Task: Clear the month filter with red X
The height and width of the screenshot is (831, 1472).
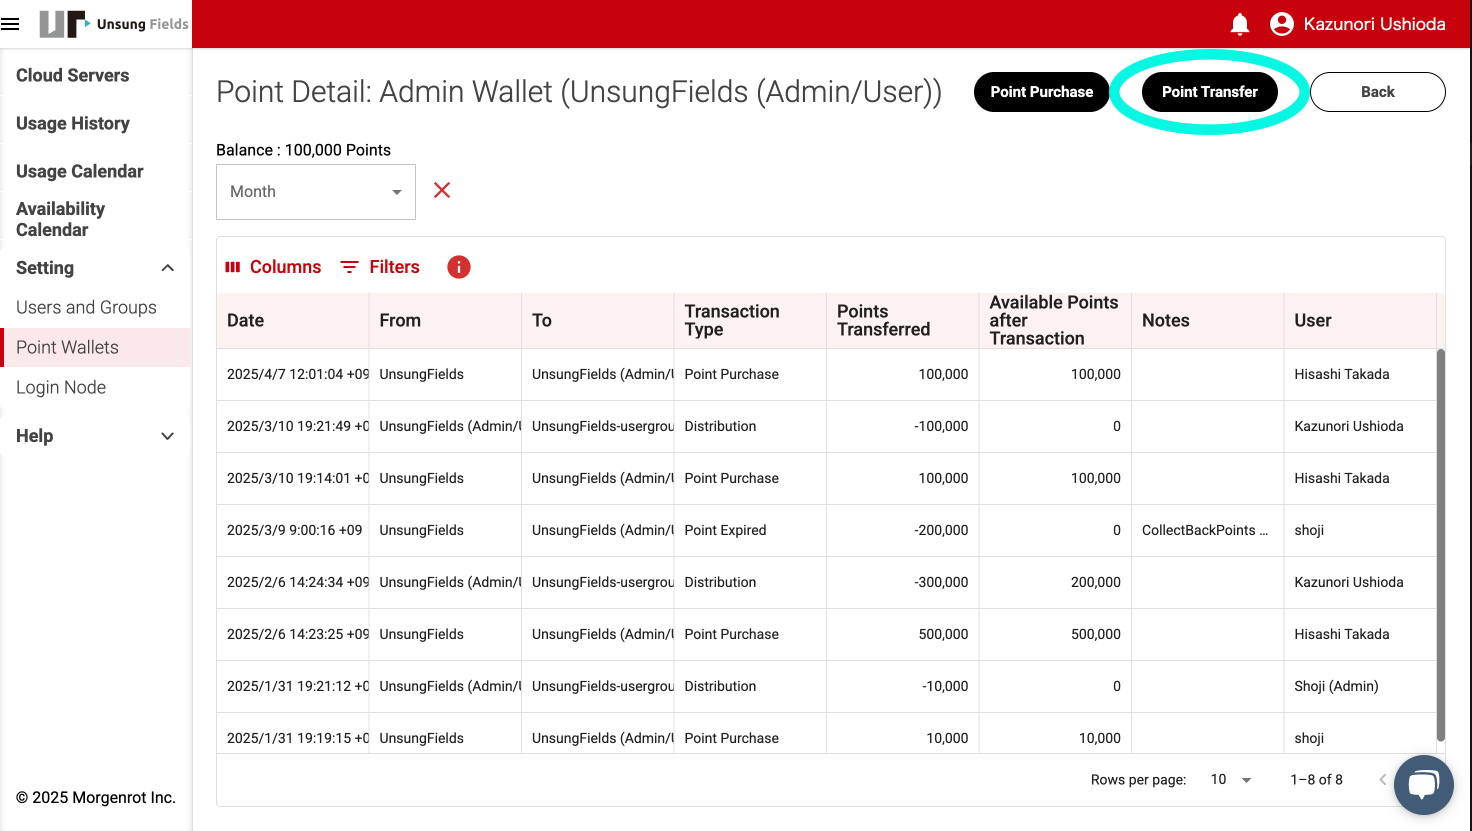Action: tap(442, 190)
